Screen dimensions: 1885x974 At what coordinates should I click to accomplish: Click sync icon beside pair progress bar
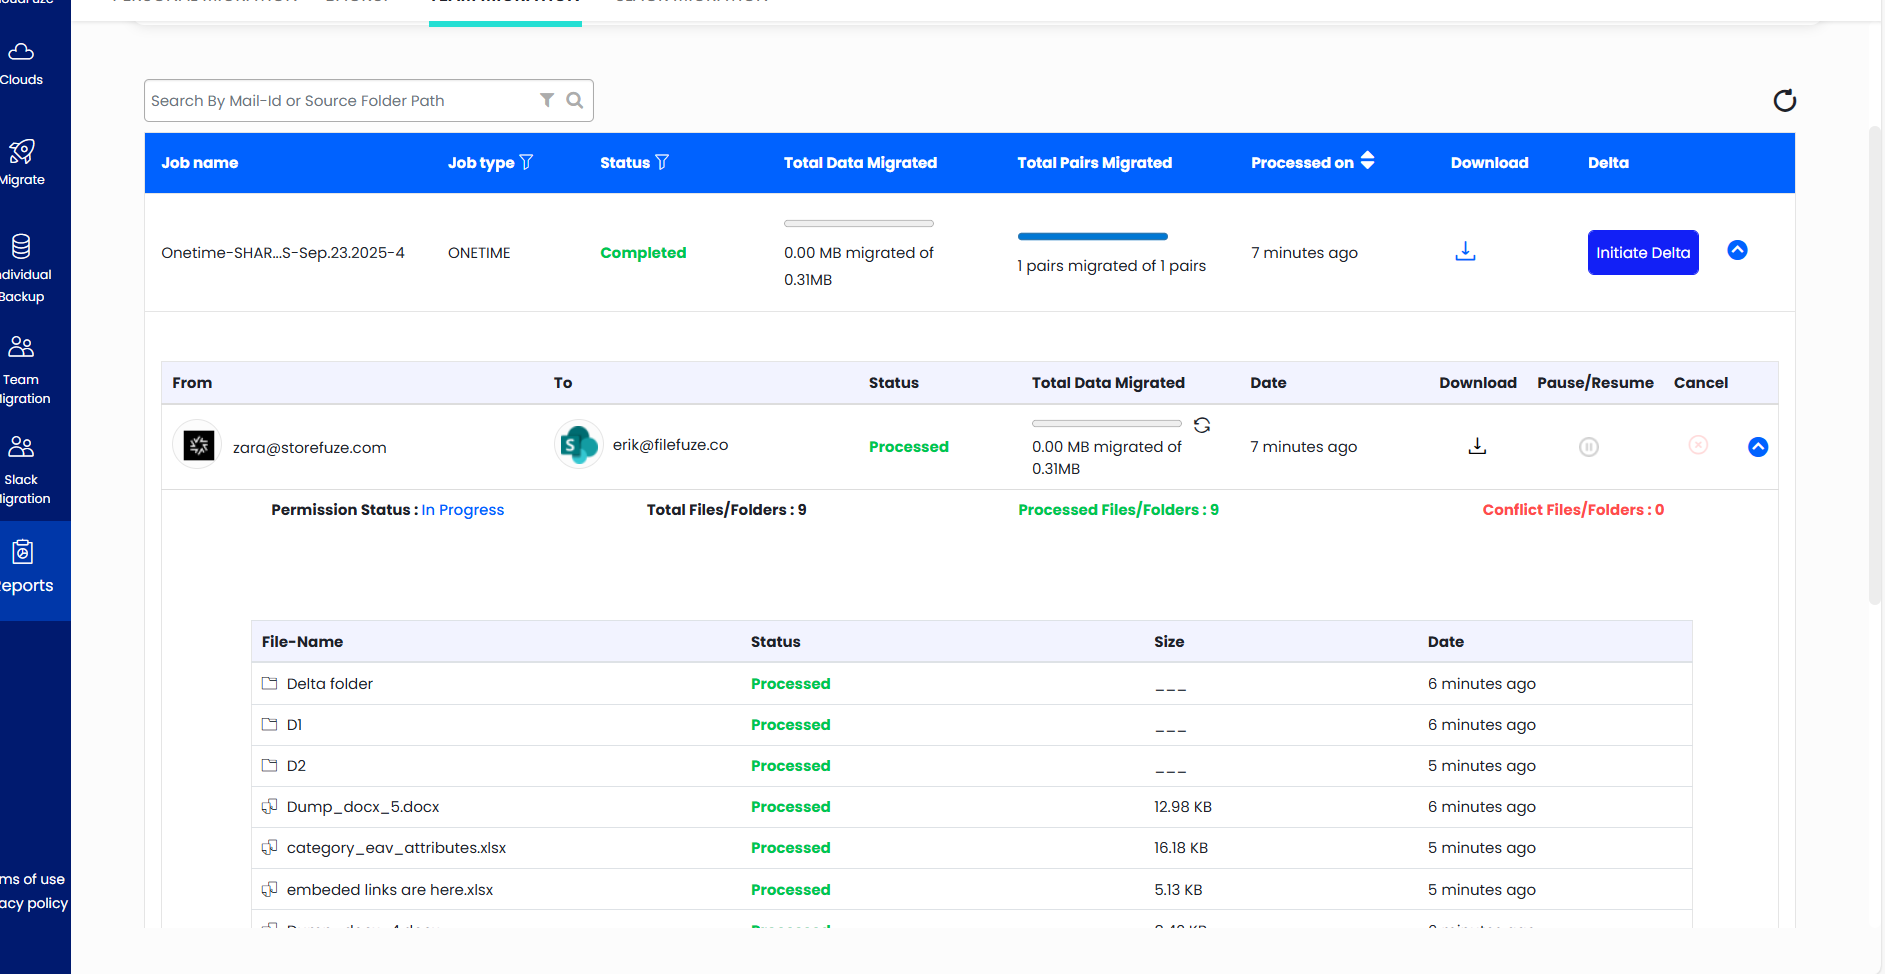click(x=1202, y=425)
